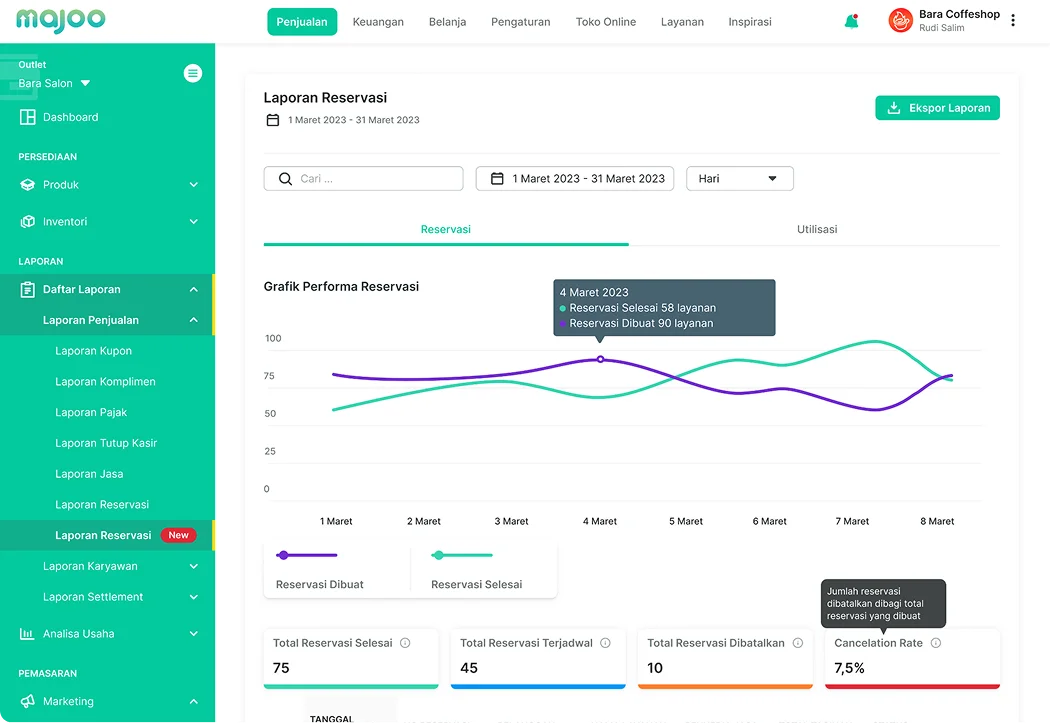The image size is (1050, 723).
Task: Open Laporan Tutup Kasir in sidebar
Action: click(x=106, y=443)
